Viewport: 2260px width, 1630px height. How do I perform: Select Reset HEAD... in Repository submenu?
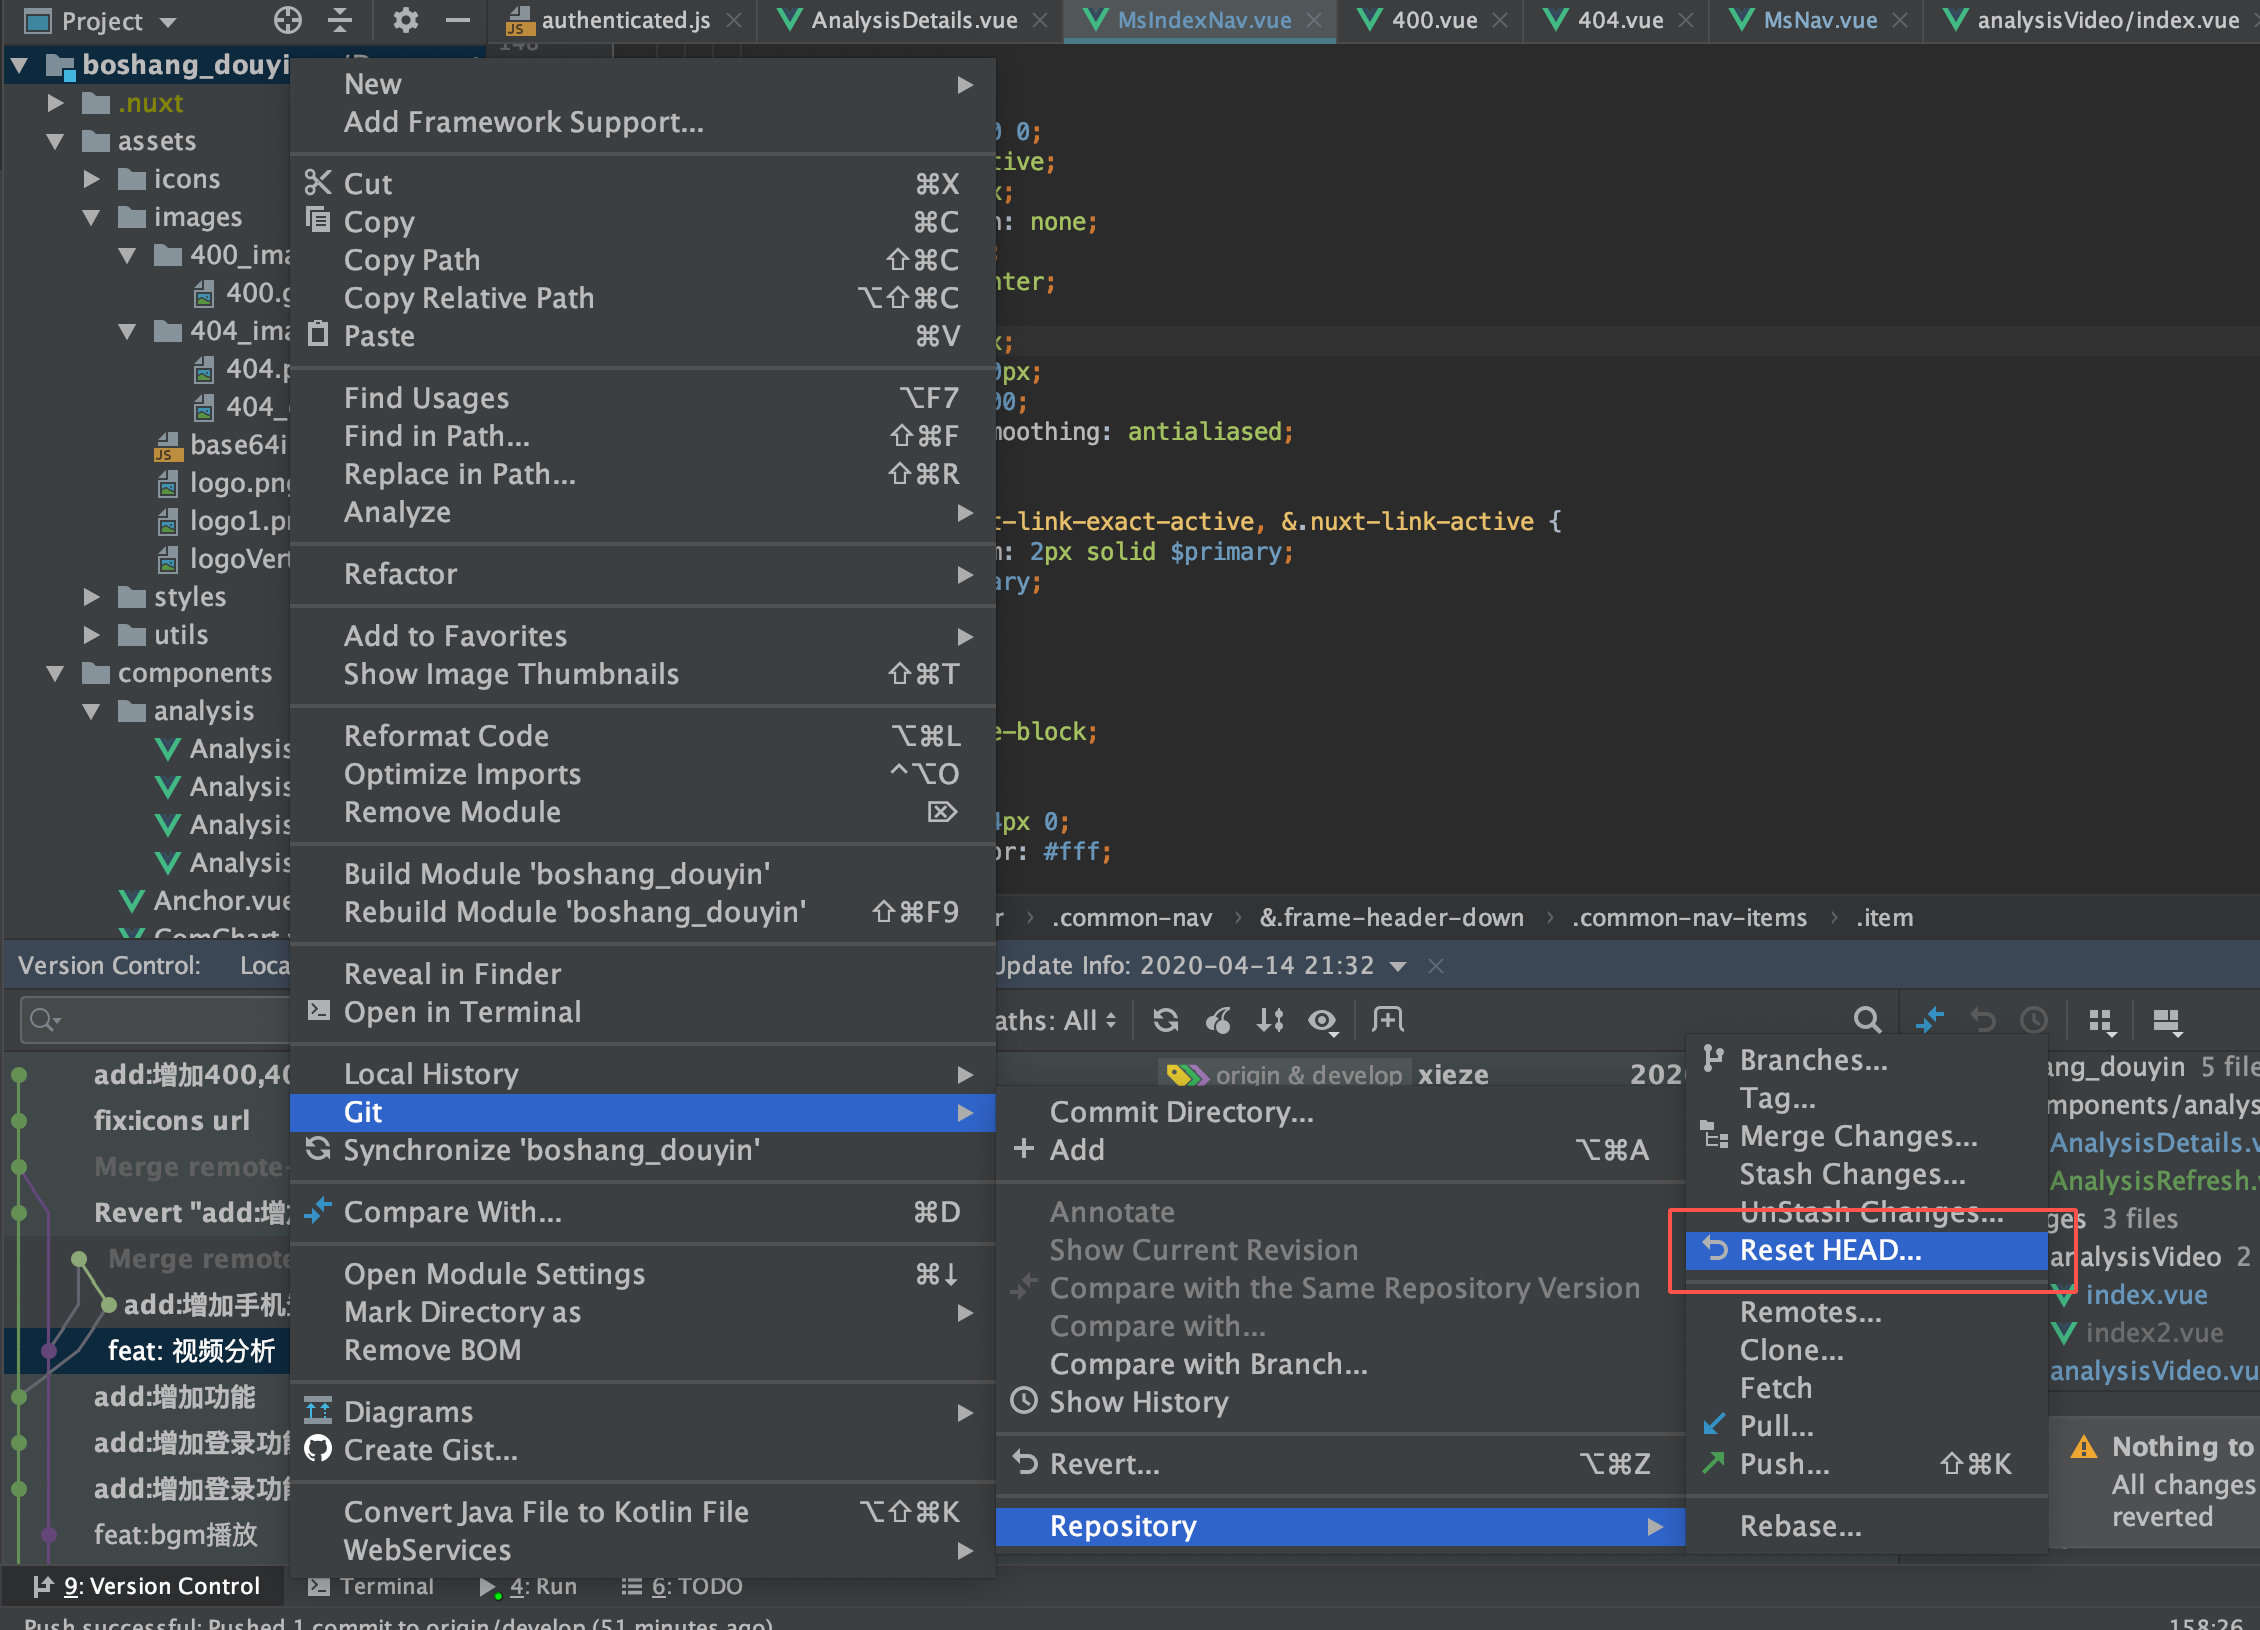[1830, 1250]
